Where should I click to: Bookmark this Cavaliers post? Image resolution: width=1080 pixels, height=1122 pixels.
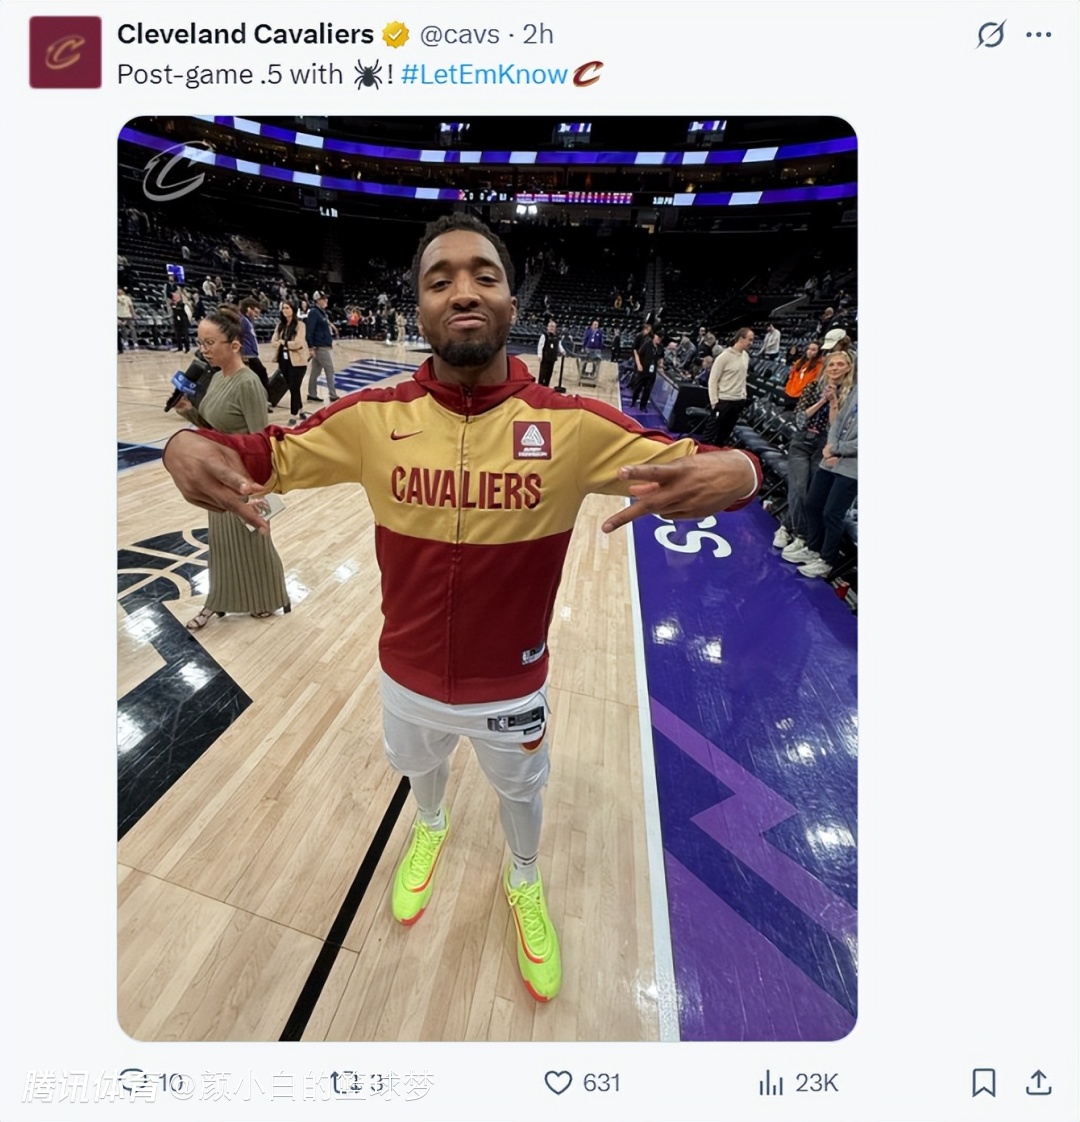coord(984,1082)
